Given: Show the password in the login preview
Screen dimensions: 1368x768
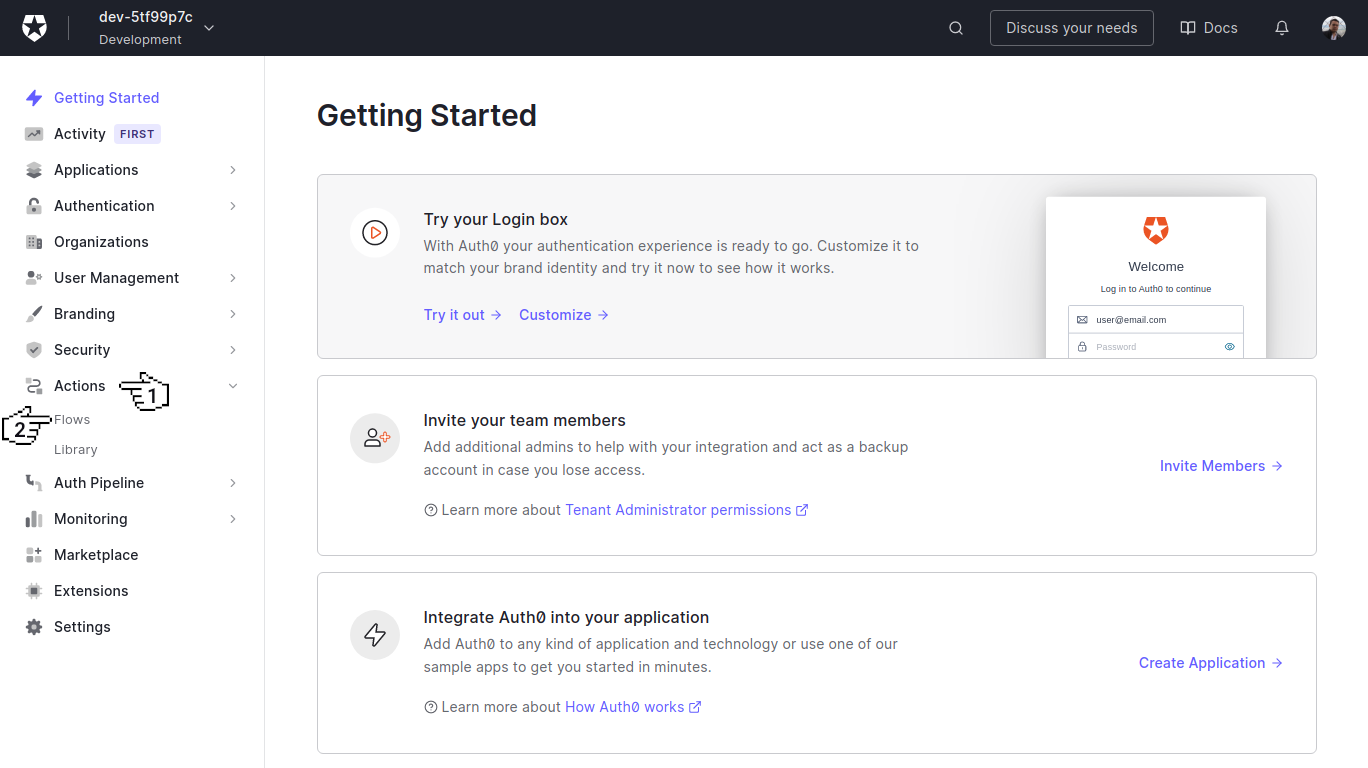Looking at the screenshot, I should (x=1230, y=345).
